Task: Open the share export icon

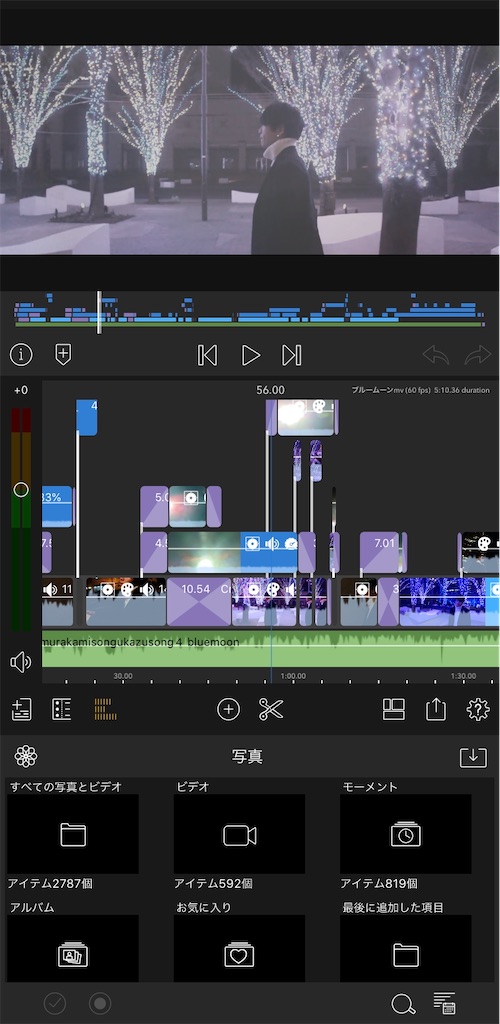Action: tap(436, 709)
